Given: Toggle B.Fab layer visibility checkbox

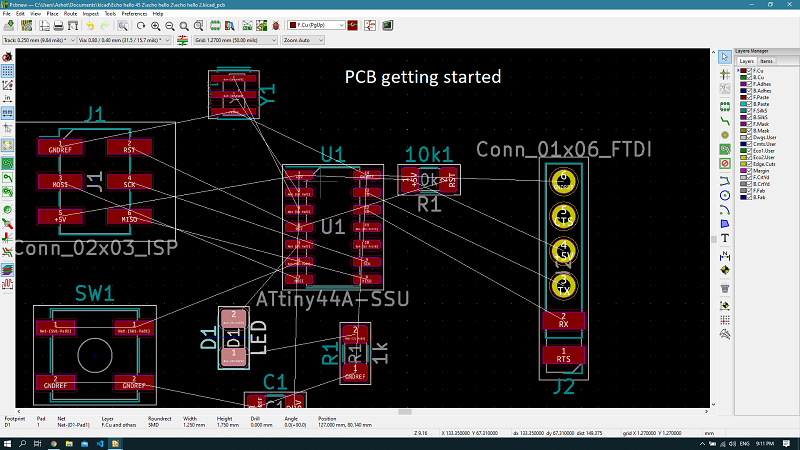Looking at the screenshot, I should point(750,197).
